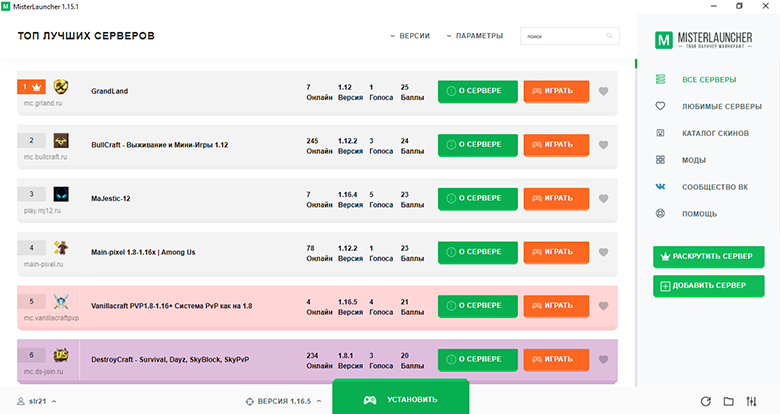Screen dimensions: 780x414
Task: Open О СЕРВЕРЕ for DestroyCraft
Action: (478, 359)
